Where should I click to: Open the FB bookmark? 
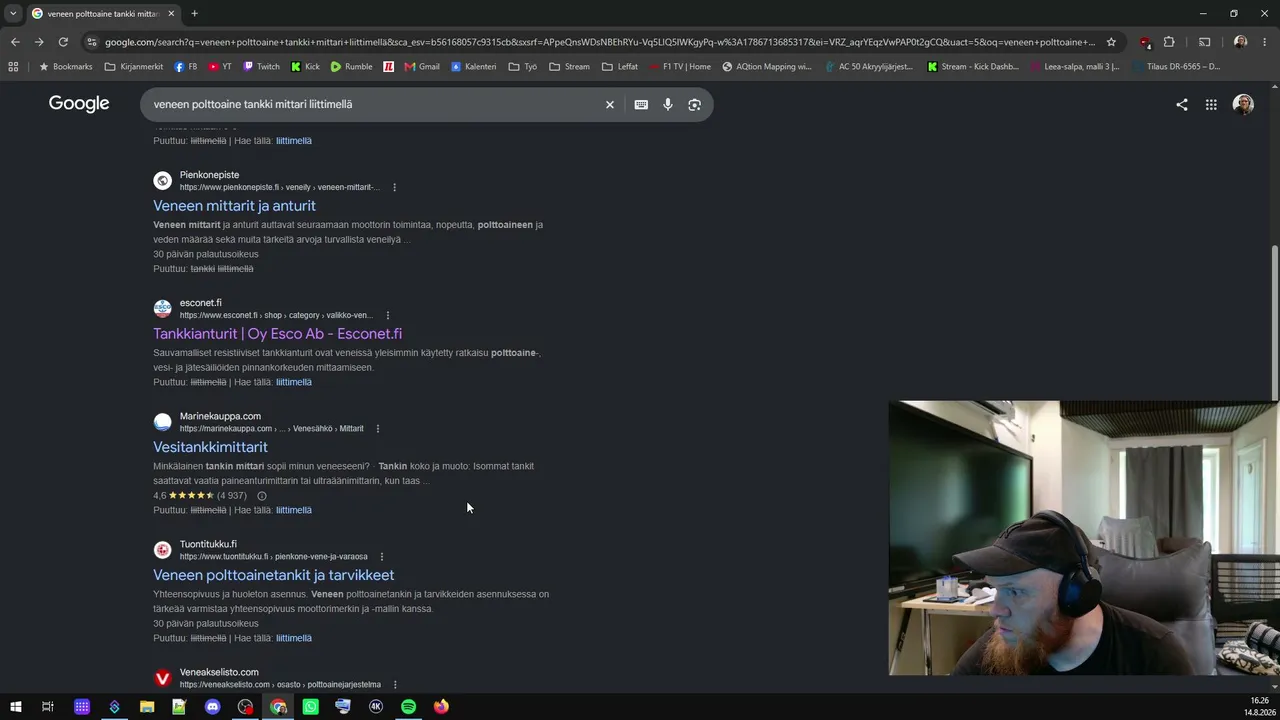pos(185,67)
